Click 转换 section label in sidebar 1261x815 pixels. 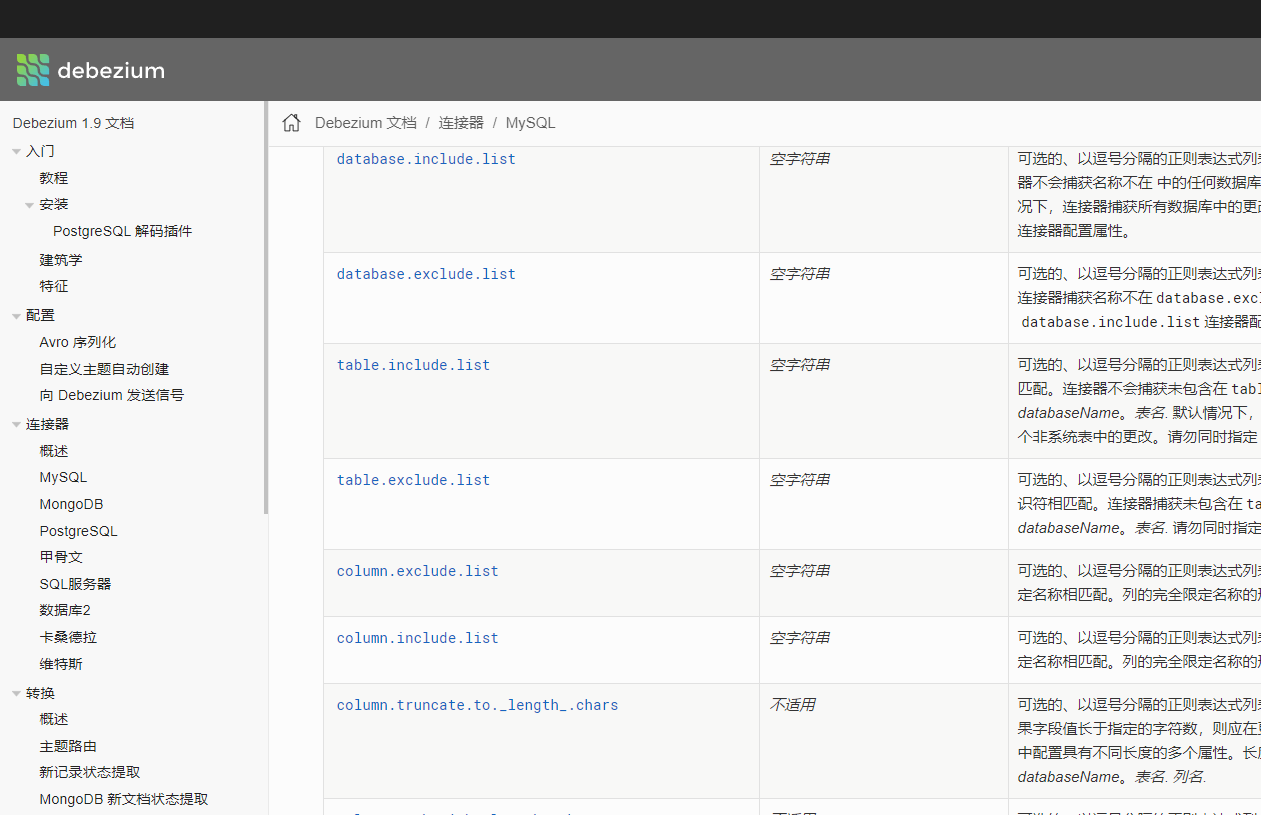point(40,693)
